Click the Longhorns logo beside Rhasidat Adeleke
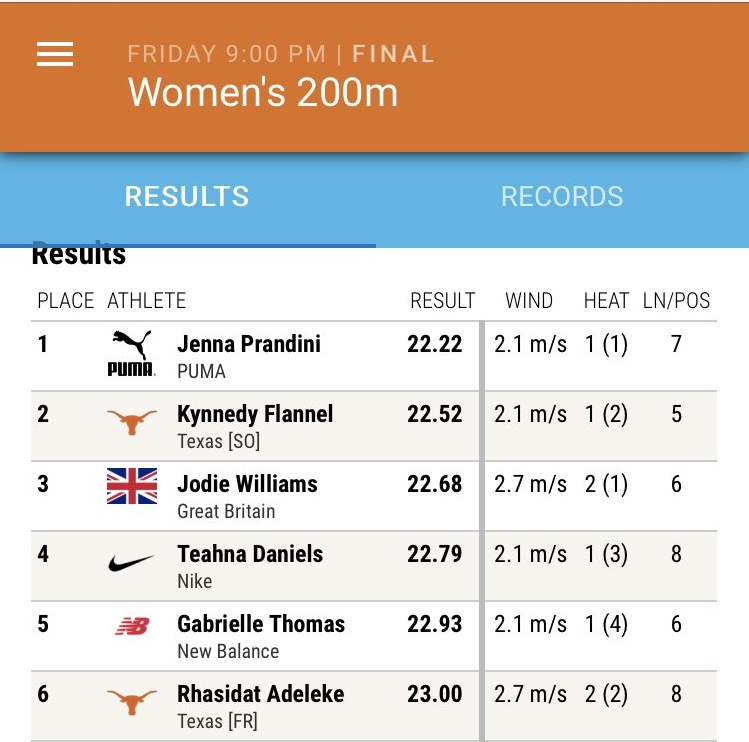Screen dimensions: 749x742 (132, 702)
